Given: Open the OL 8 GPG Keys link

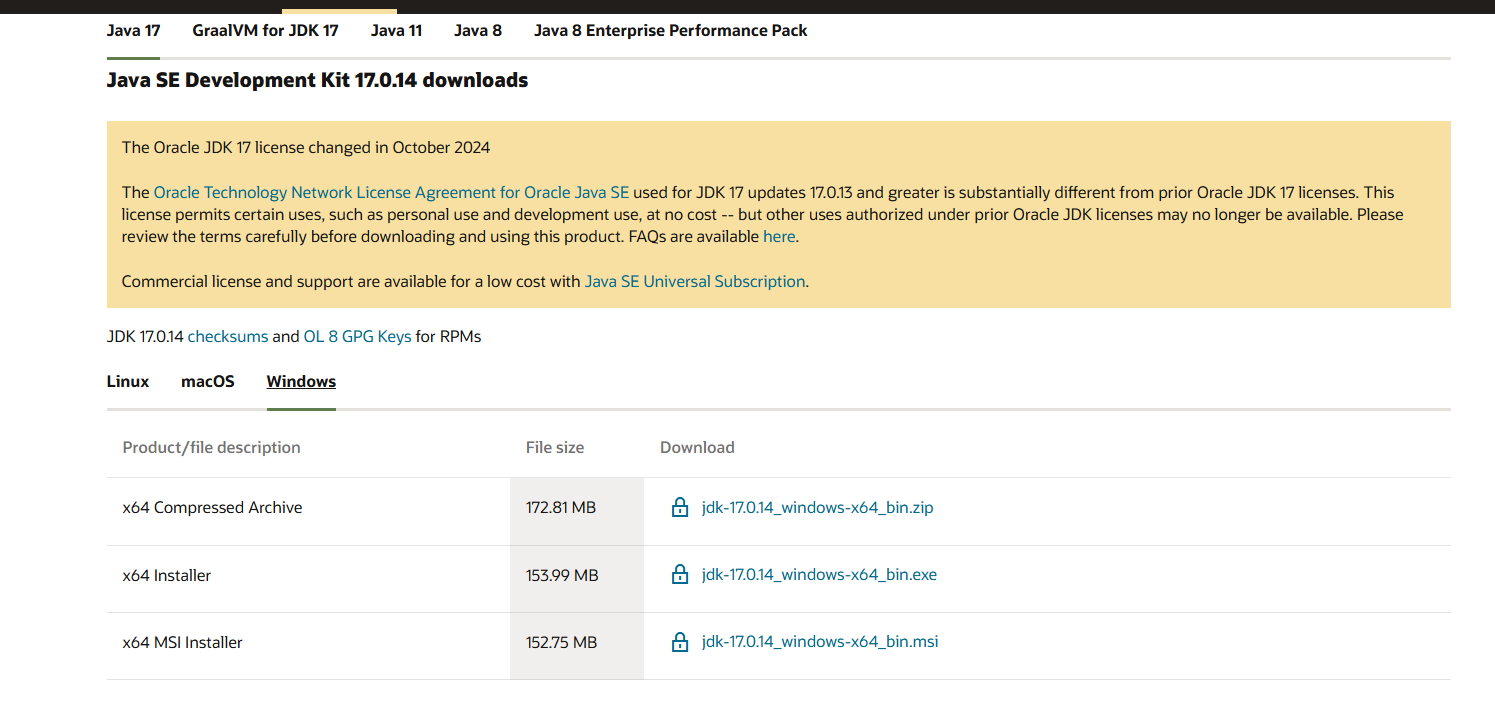Looking at the screenshot, I should 357,337.
